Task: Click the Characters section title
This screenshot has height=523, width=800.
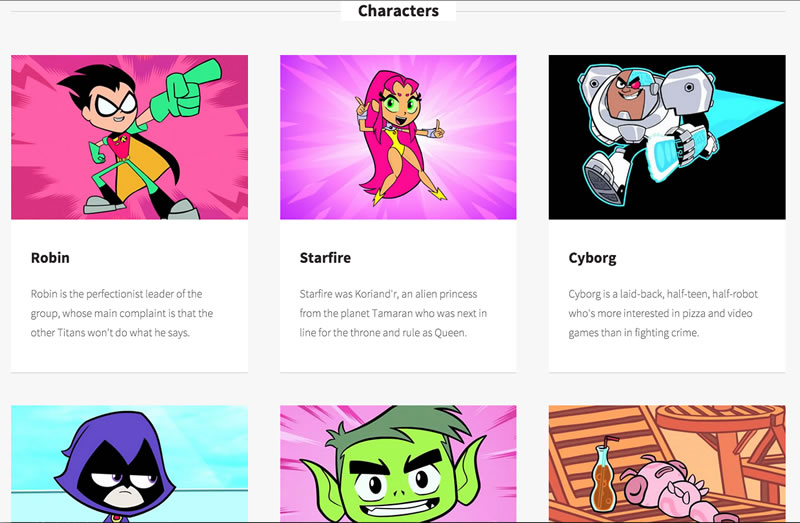Action: point(398,11)
